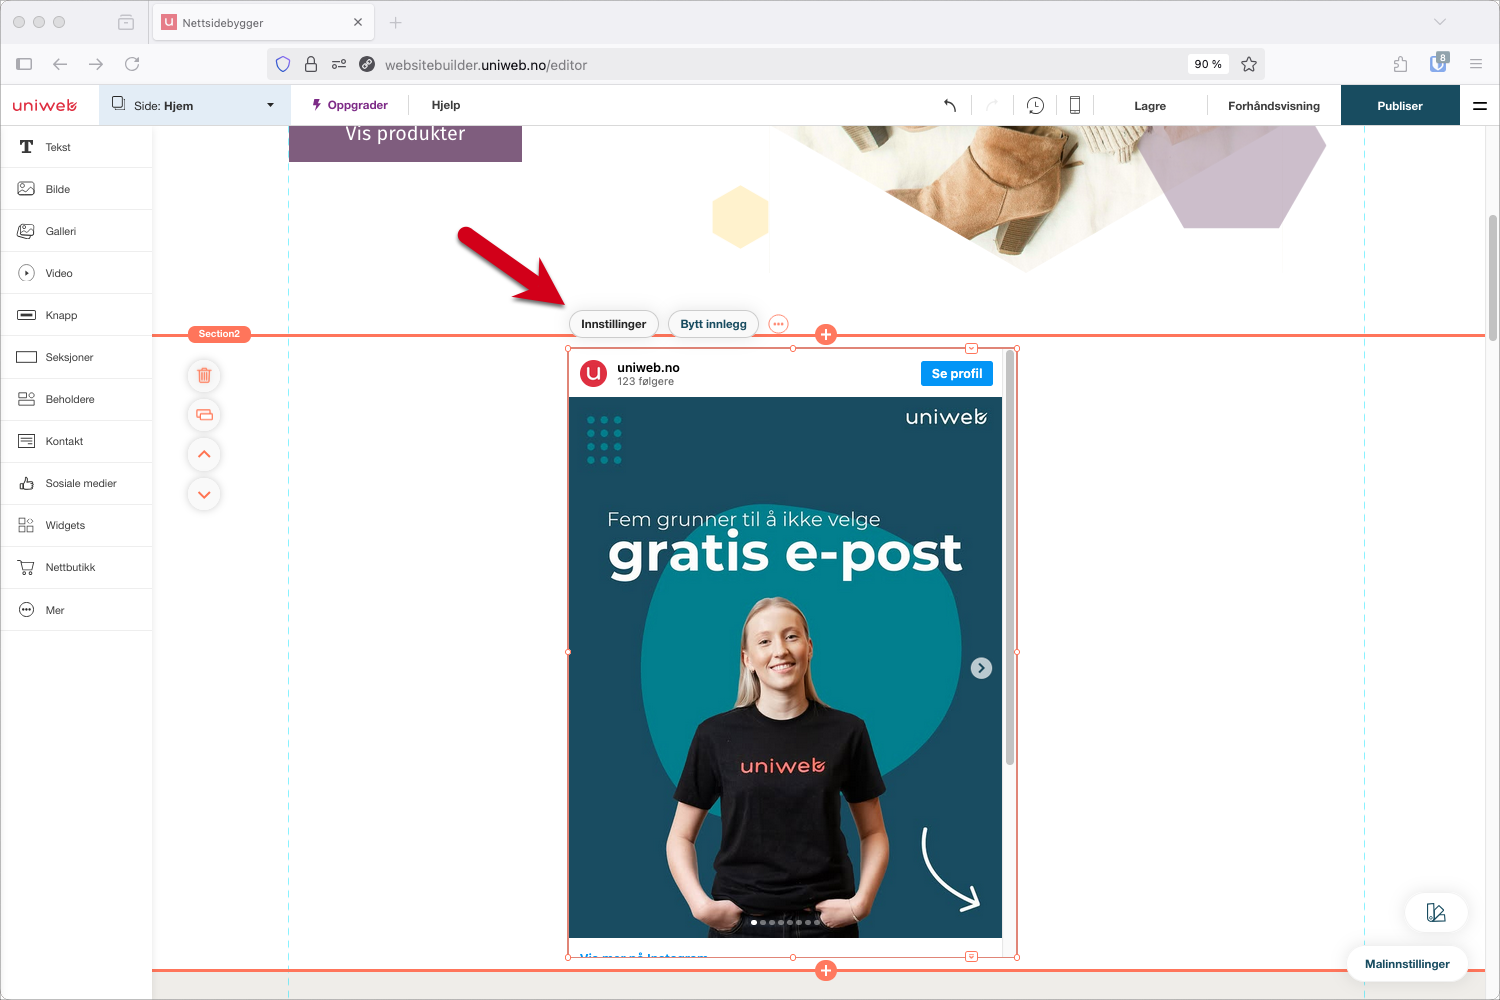The image size is (1500, 1000).
Task: Click the Oppgrader menu item
Action: click(350, 105)
